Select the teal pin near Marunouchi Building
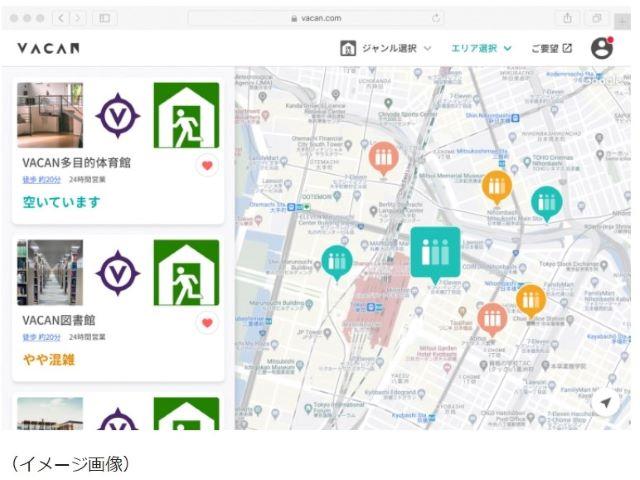Screen dimensions: 640x480 click(x=336, y=261)
